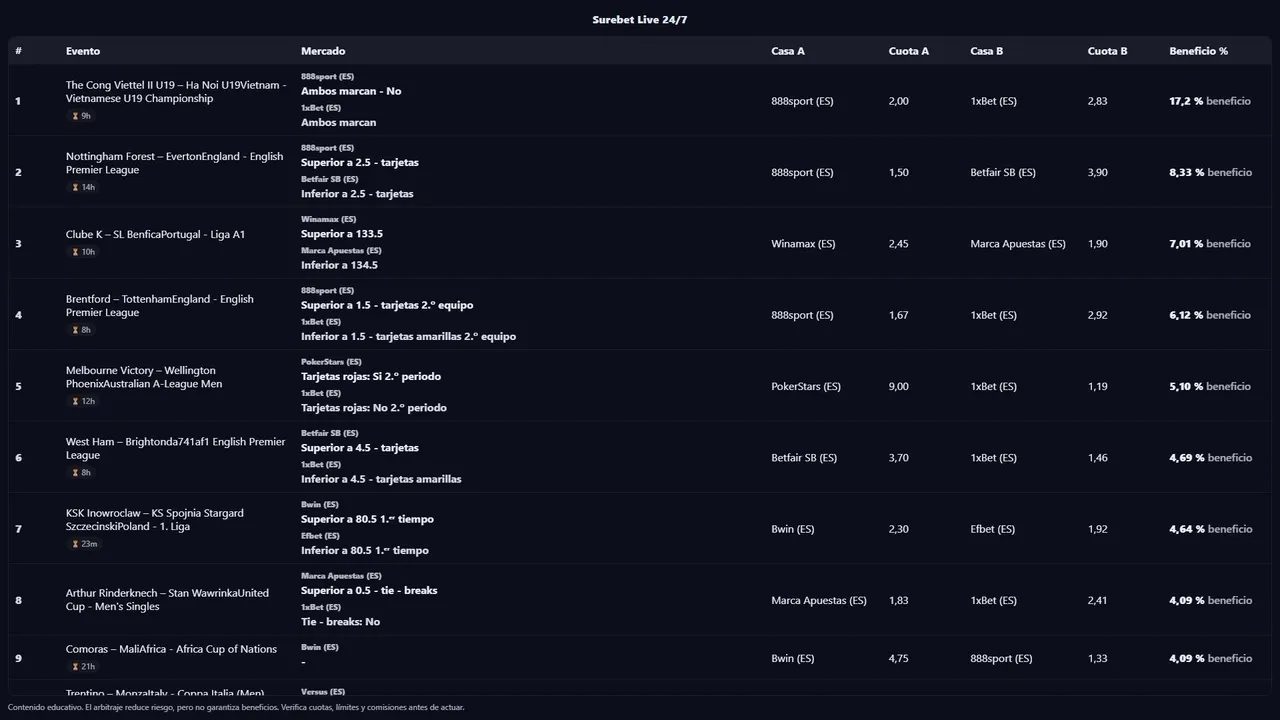This screenshot has width=1280, height=720.
Task: Click the hourglass icon under Brentford – Tottenham
Action: [x=75, y=330]
